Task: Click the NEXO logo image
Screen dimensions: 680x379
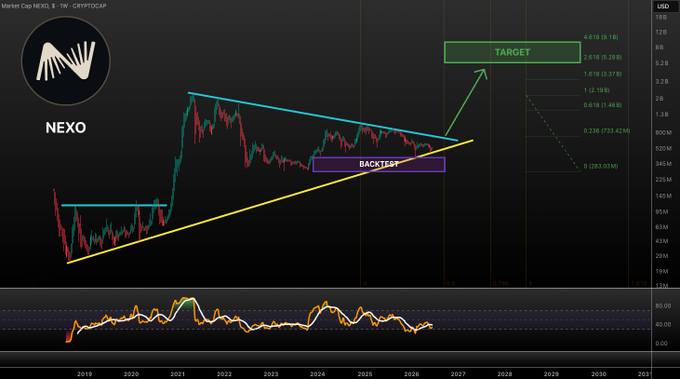Action: pos(66,61)
